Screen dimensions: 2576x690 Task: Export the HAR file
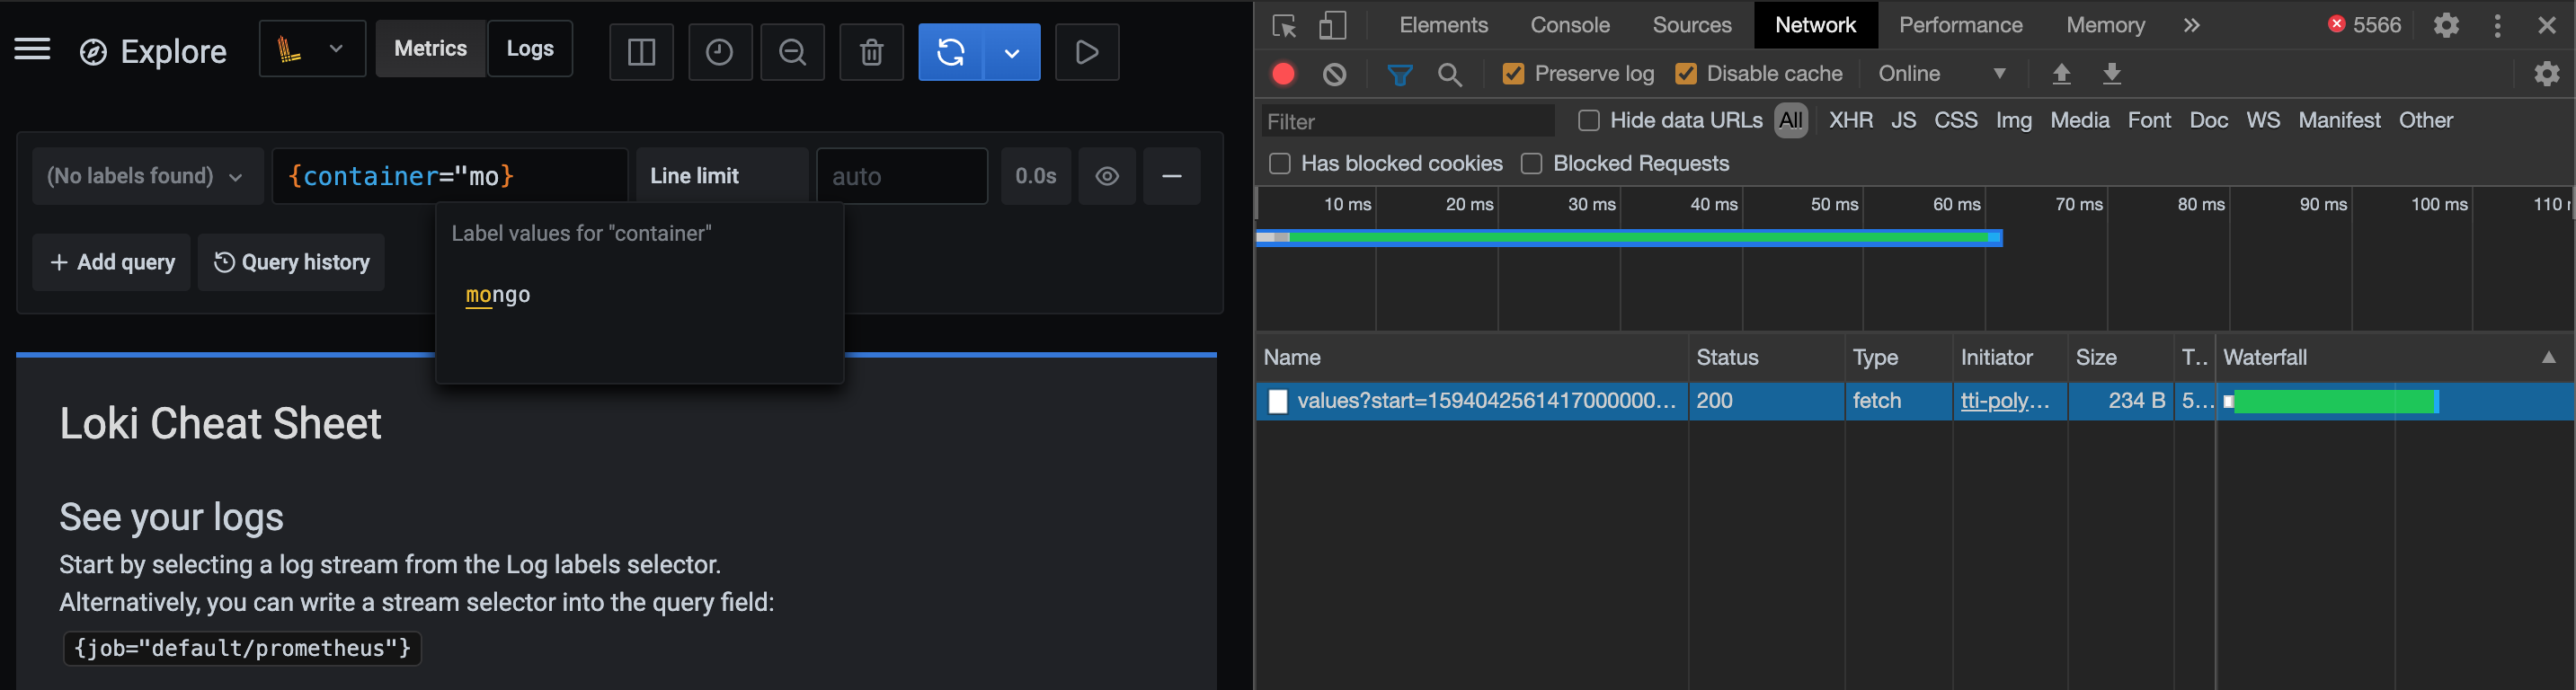click(x=2112, y=74)
